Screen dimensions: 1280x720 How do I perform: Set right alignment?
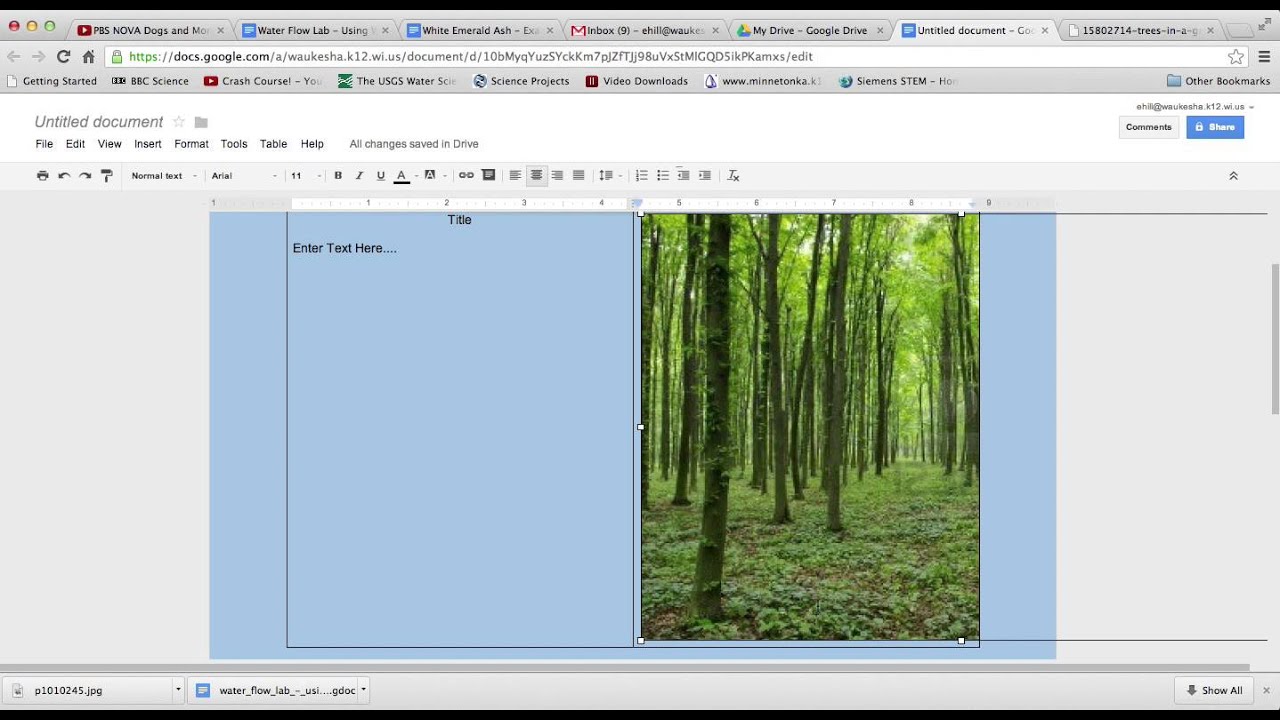(557, 175)
